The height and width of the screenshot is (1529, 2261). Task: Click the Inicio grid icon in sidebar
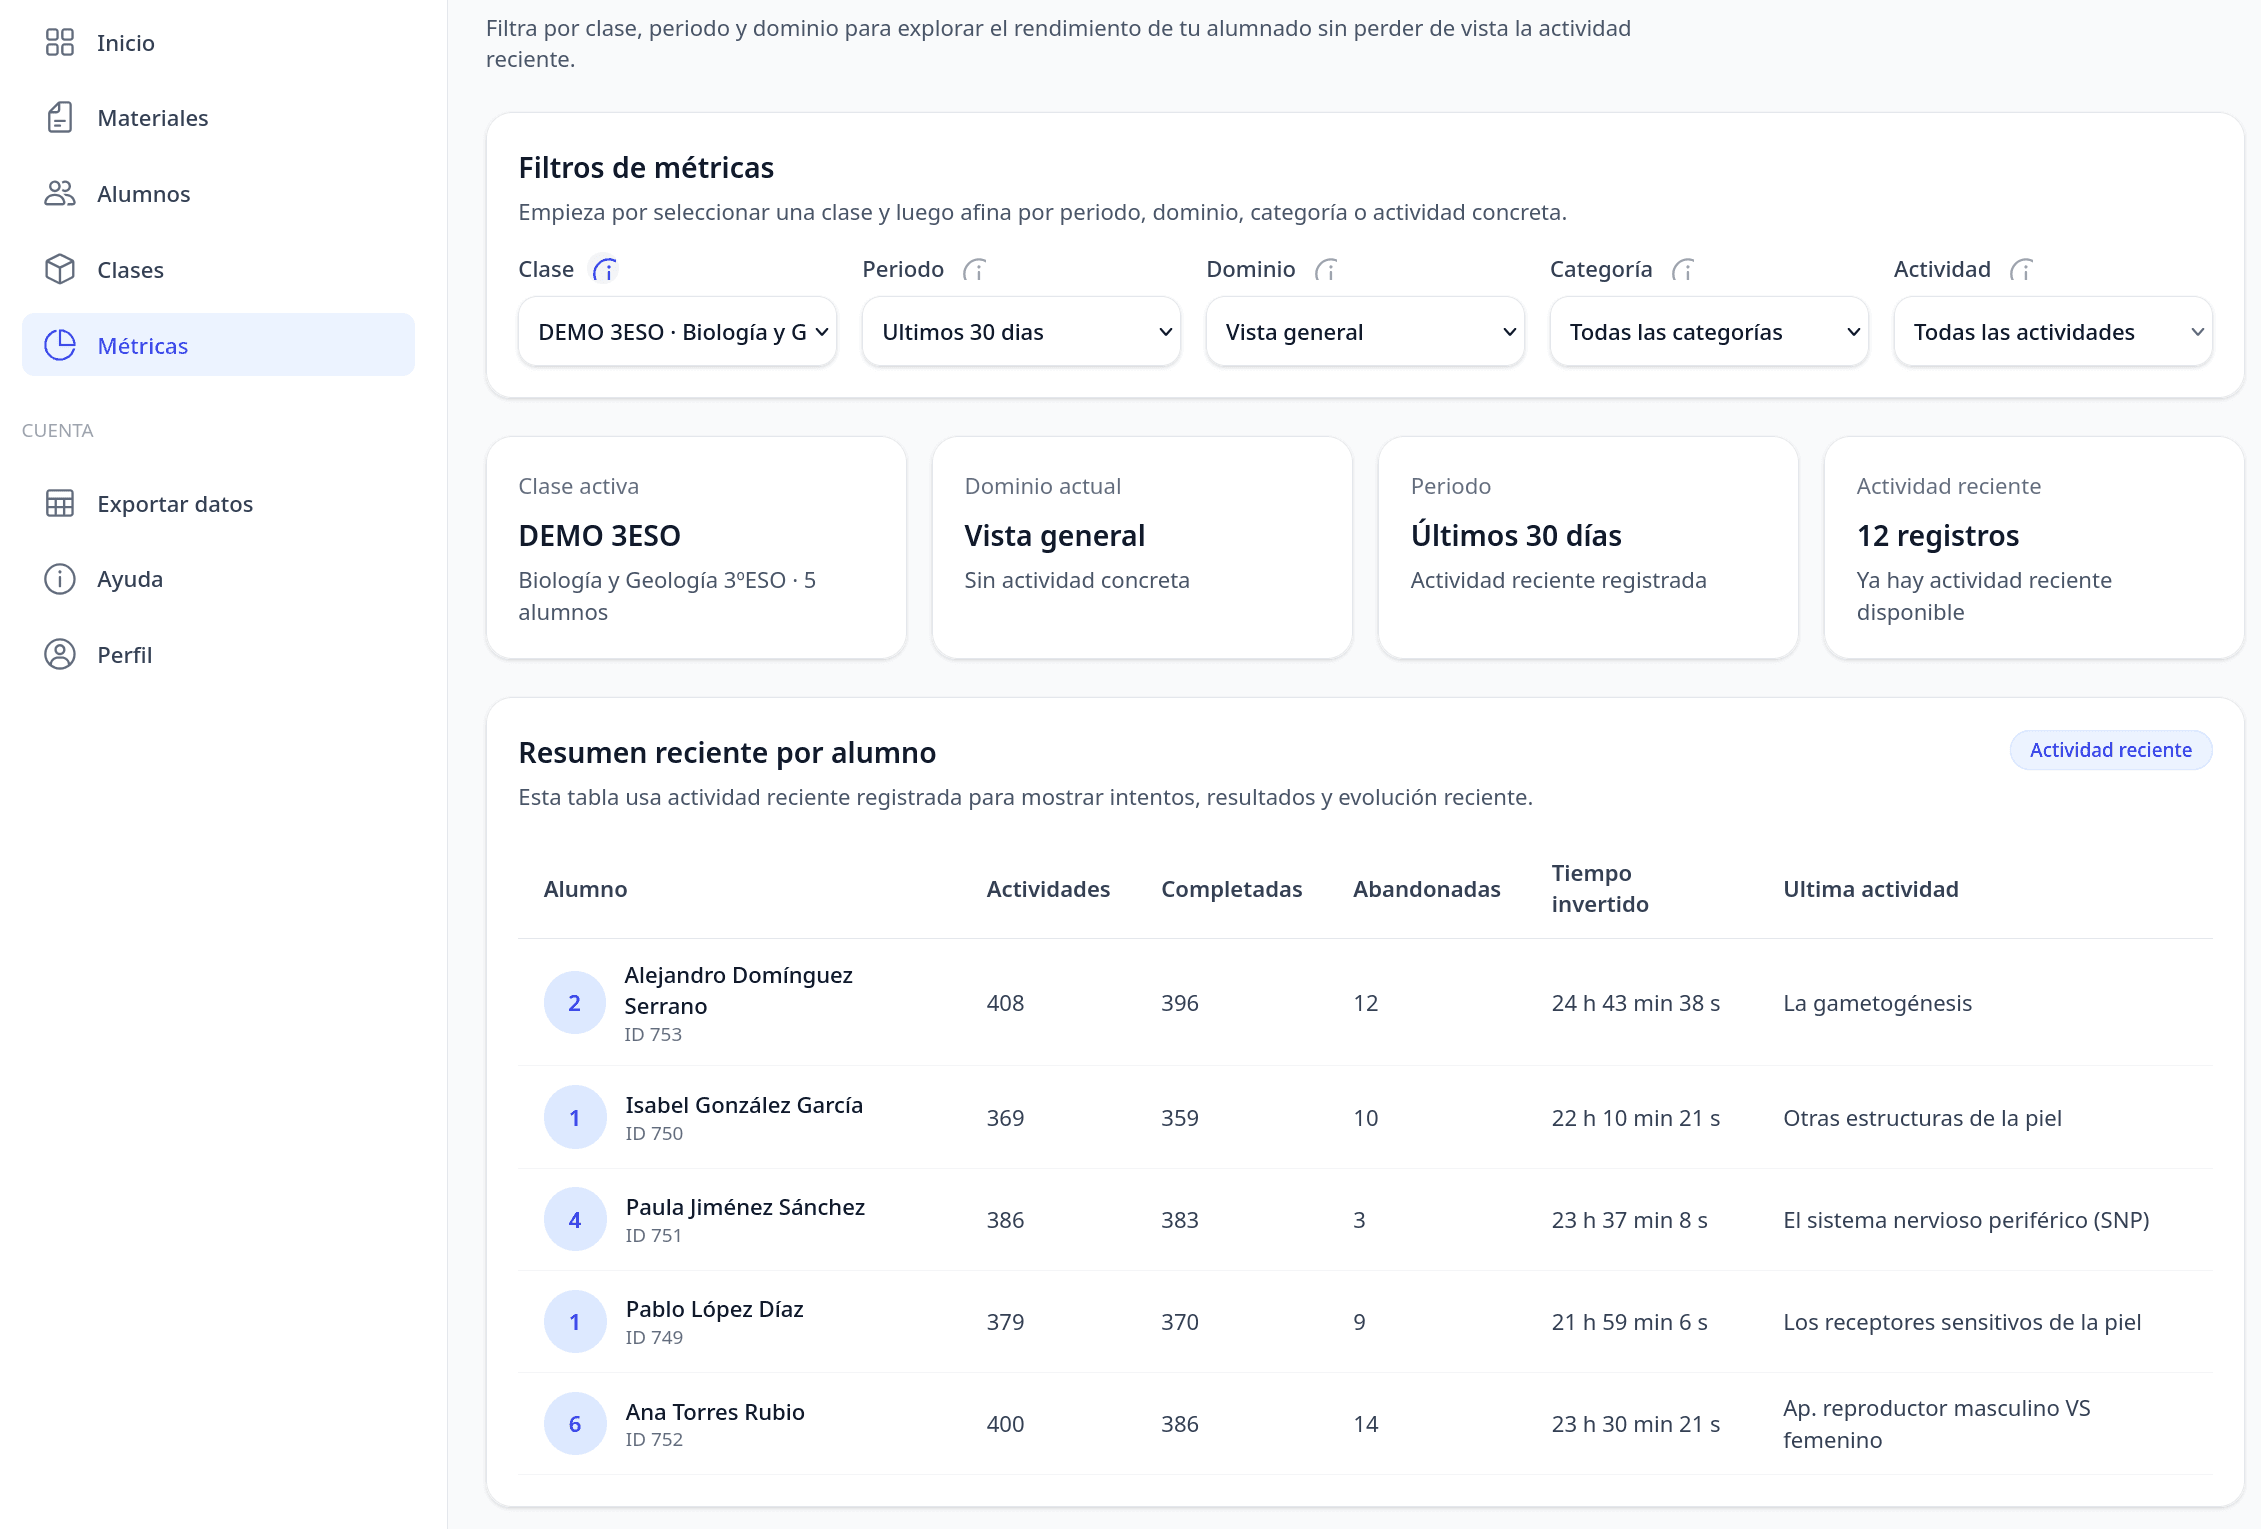[x=60, y=42]
